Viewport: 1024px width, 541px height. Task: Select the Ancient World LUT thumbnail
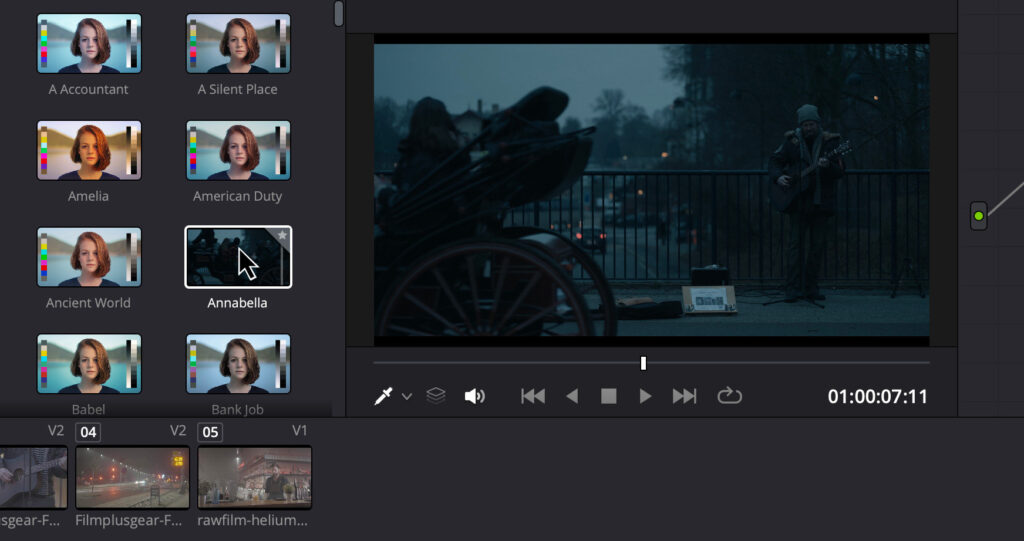pyautogui.click(x=89, y=257)
